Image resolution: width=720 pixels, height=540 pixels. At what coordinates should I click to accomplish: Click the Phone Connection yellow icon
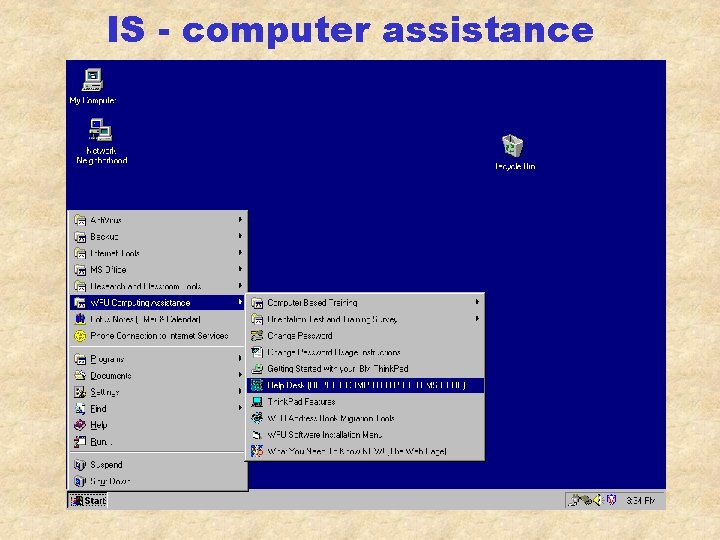(x=80, y=336)
